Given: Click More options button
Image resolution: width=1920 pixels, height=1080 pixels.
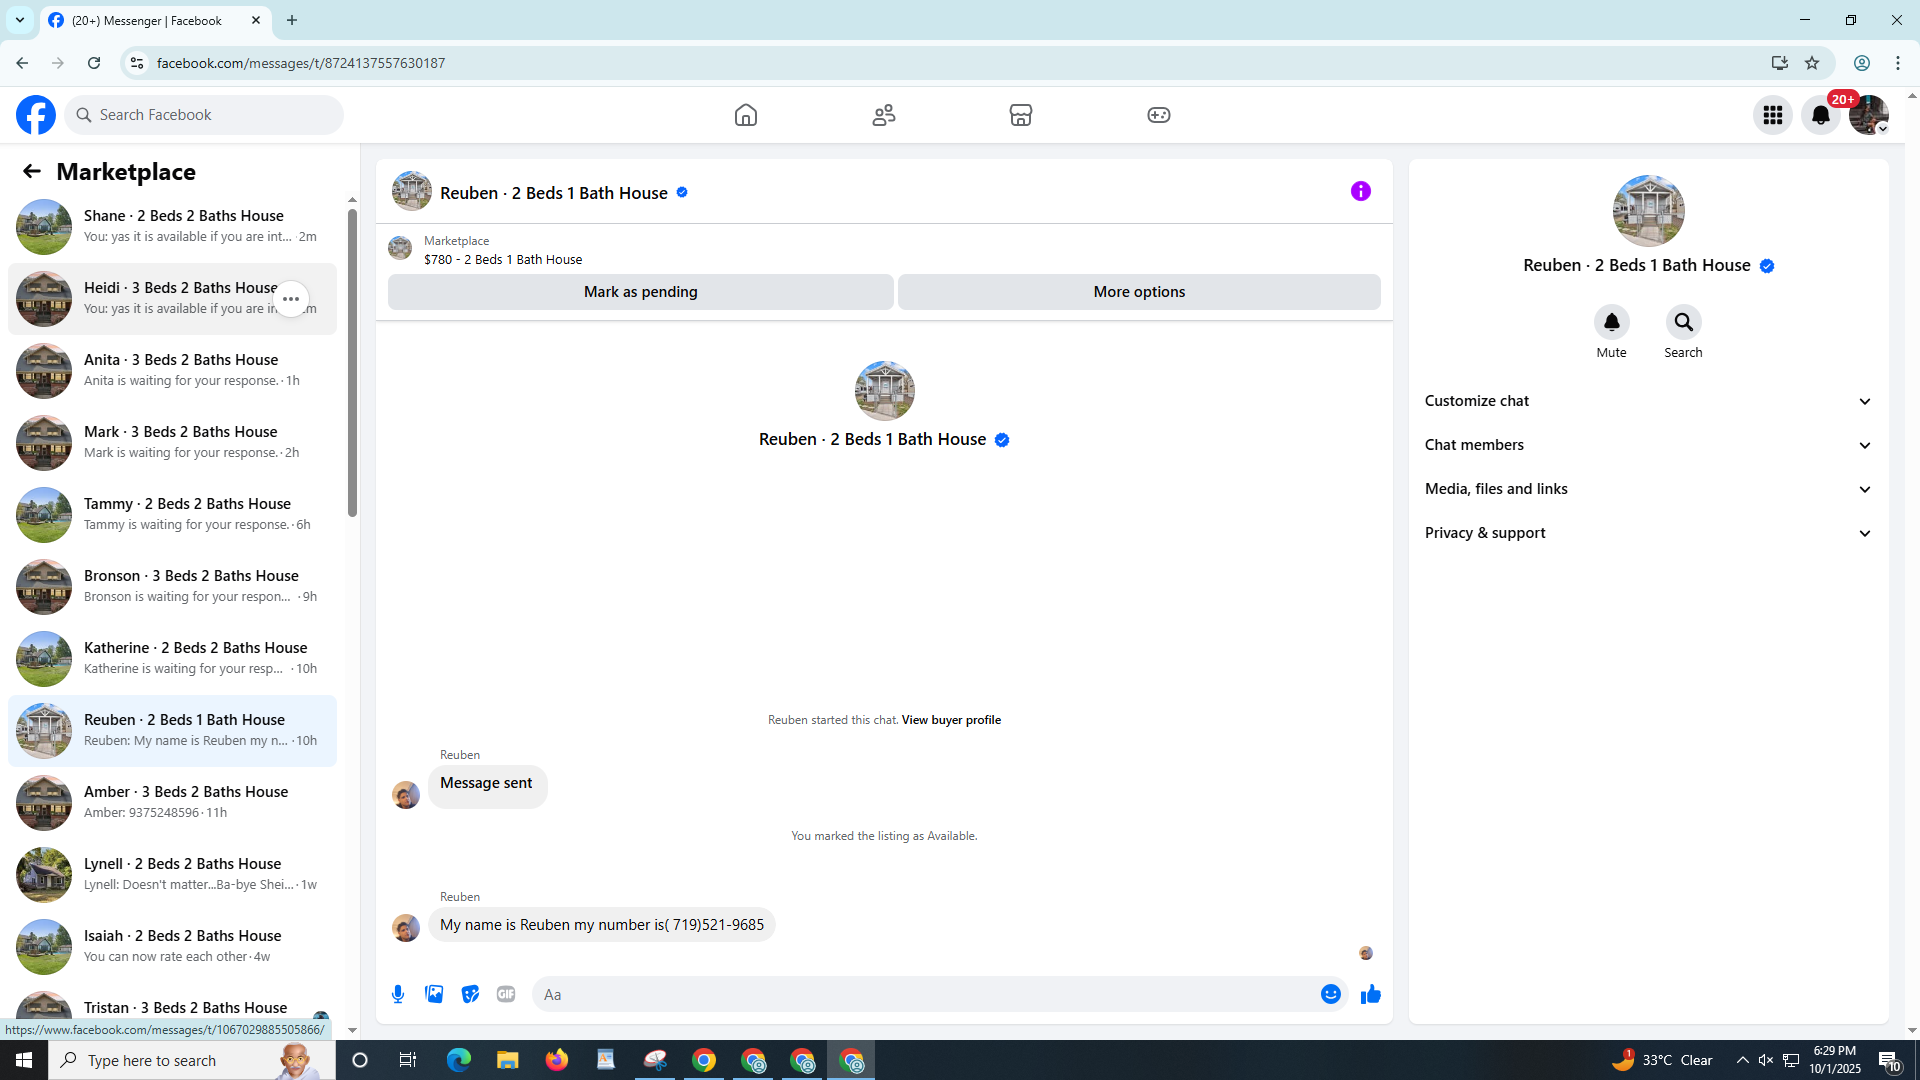Looking at the screenshot, I should (x=1139, y=292).
